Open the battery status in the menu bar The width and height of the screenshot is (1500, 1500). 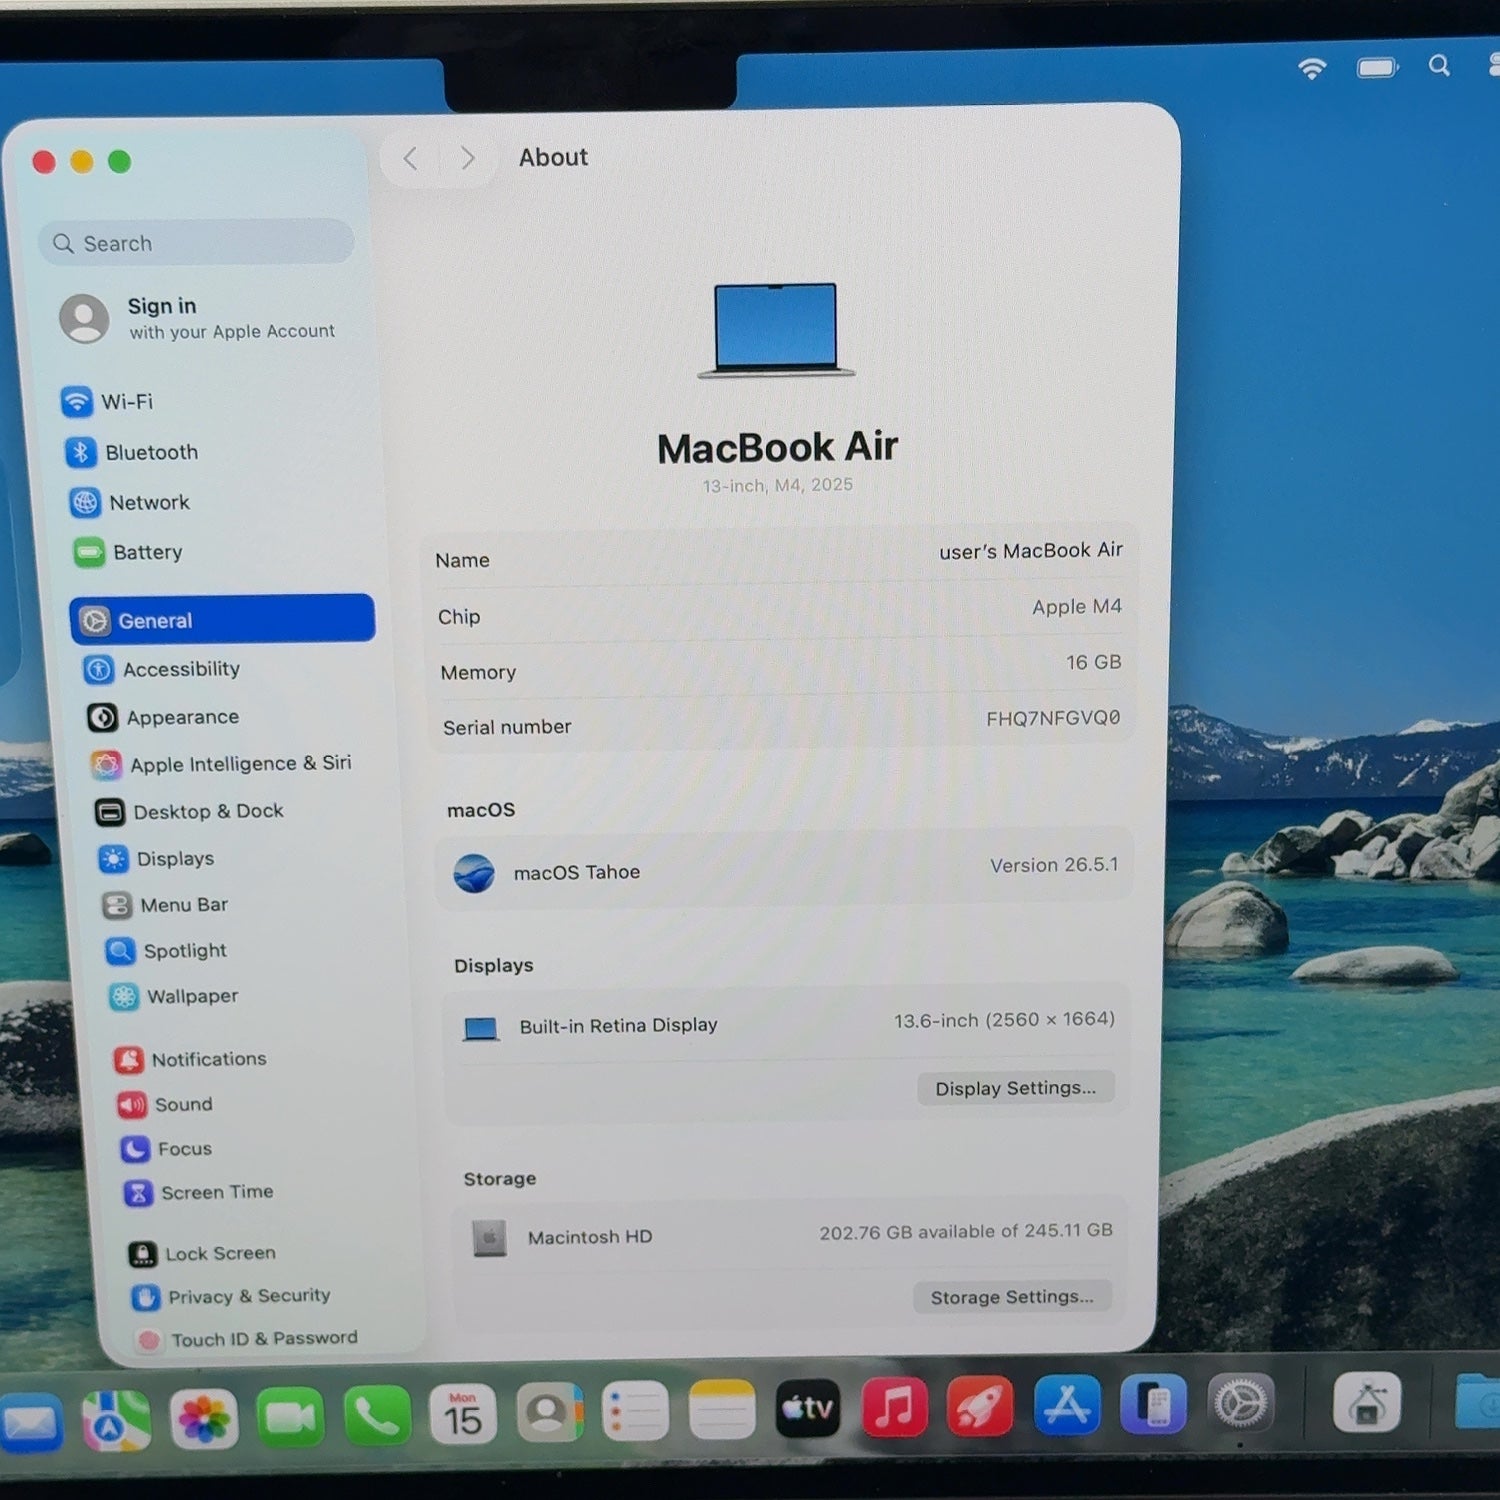1377,67
